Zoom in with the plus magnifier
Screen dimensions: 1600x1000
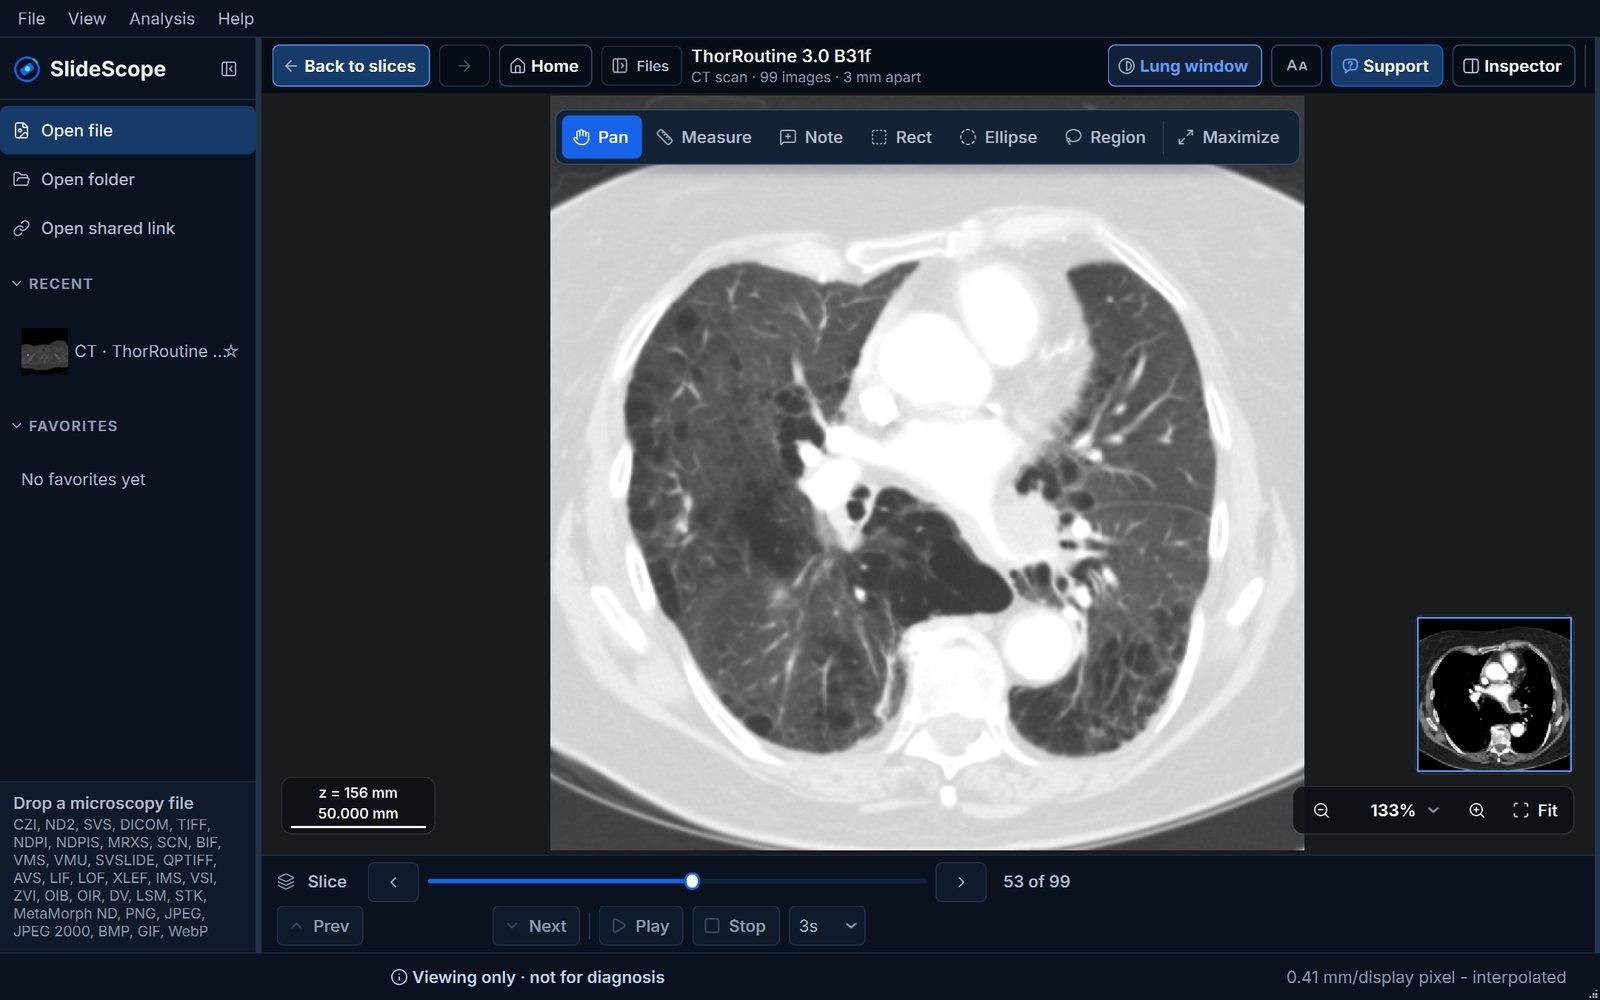click(1477, 810)
